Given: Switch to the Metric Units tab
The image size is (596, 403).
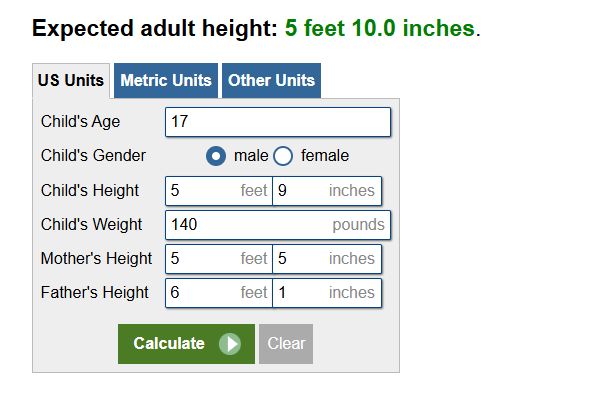Looking at the screenshot, I should [166, 81].
